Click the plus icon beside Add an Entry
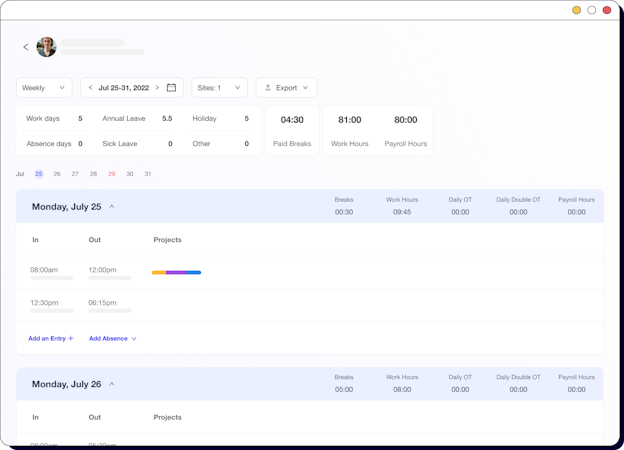 [x=71, y=339]
